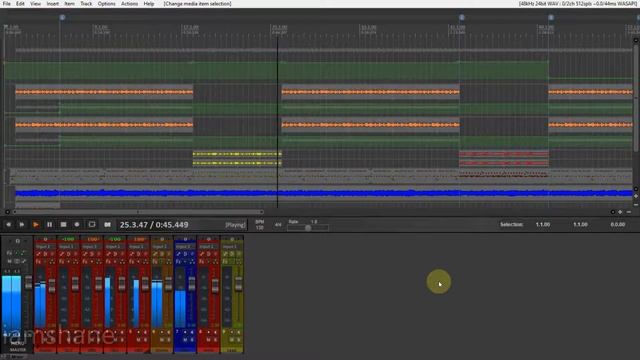Solo the olive mixer track
The height and width of the screenshot is (360, 640).
click(x=238, y=340)
